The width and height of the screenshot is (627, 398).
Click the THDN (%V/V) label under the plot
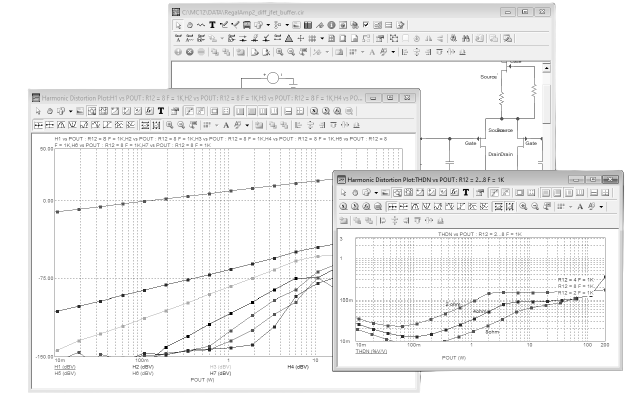[371, 351]
